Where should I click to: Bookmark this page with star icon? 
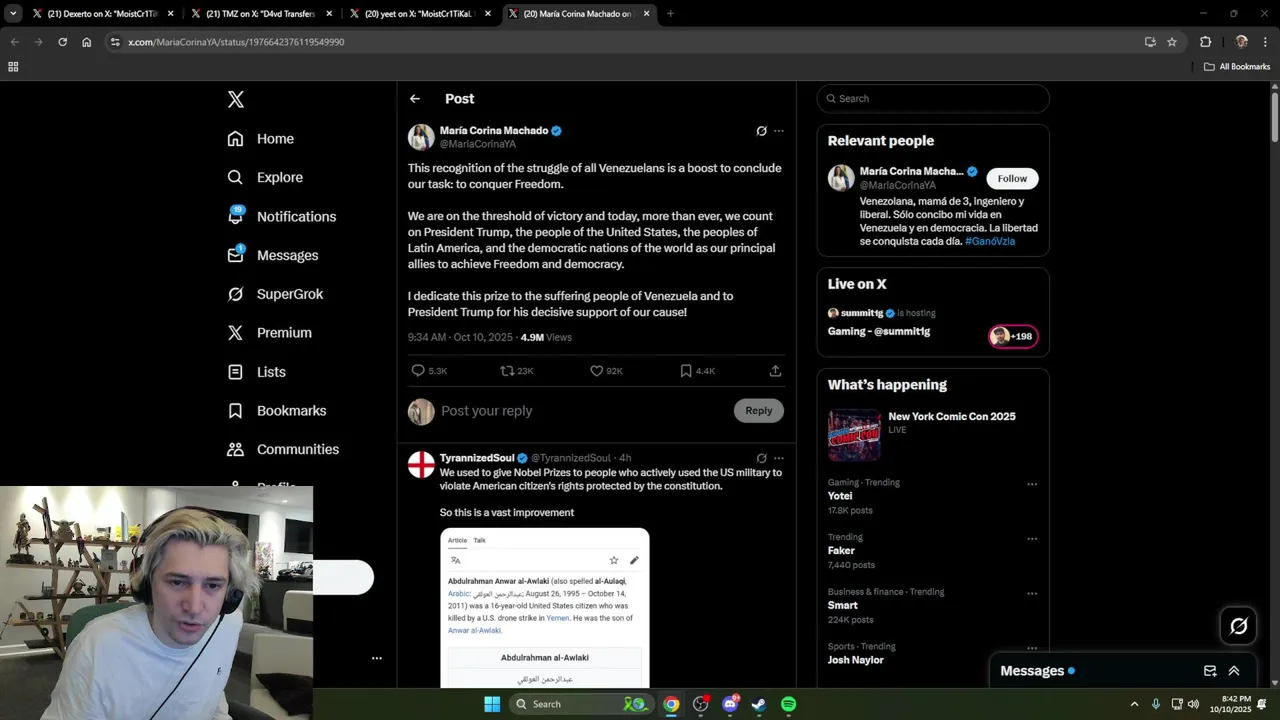pyautogui.click(x=1172, y=42)
